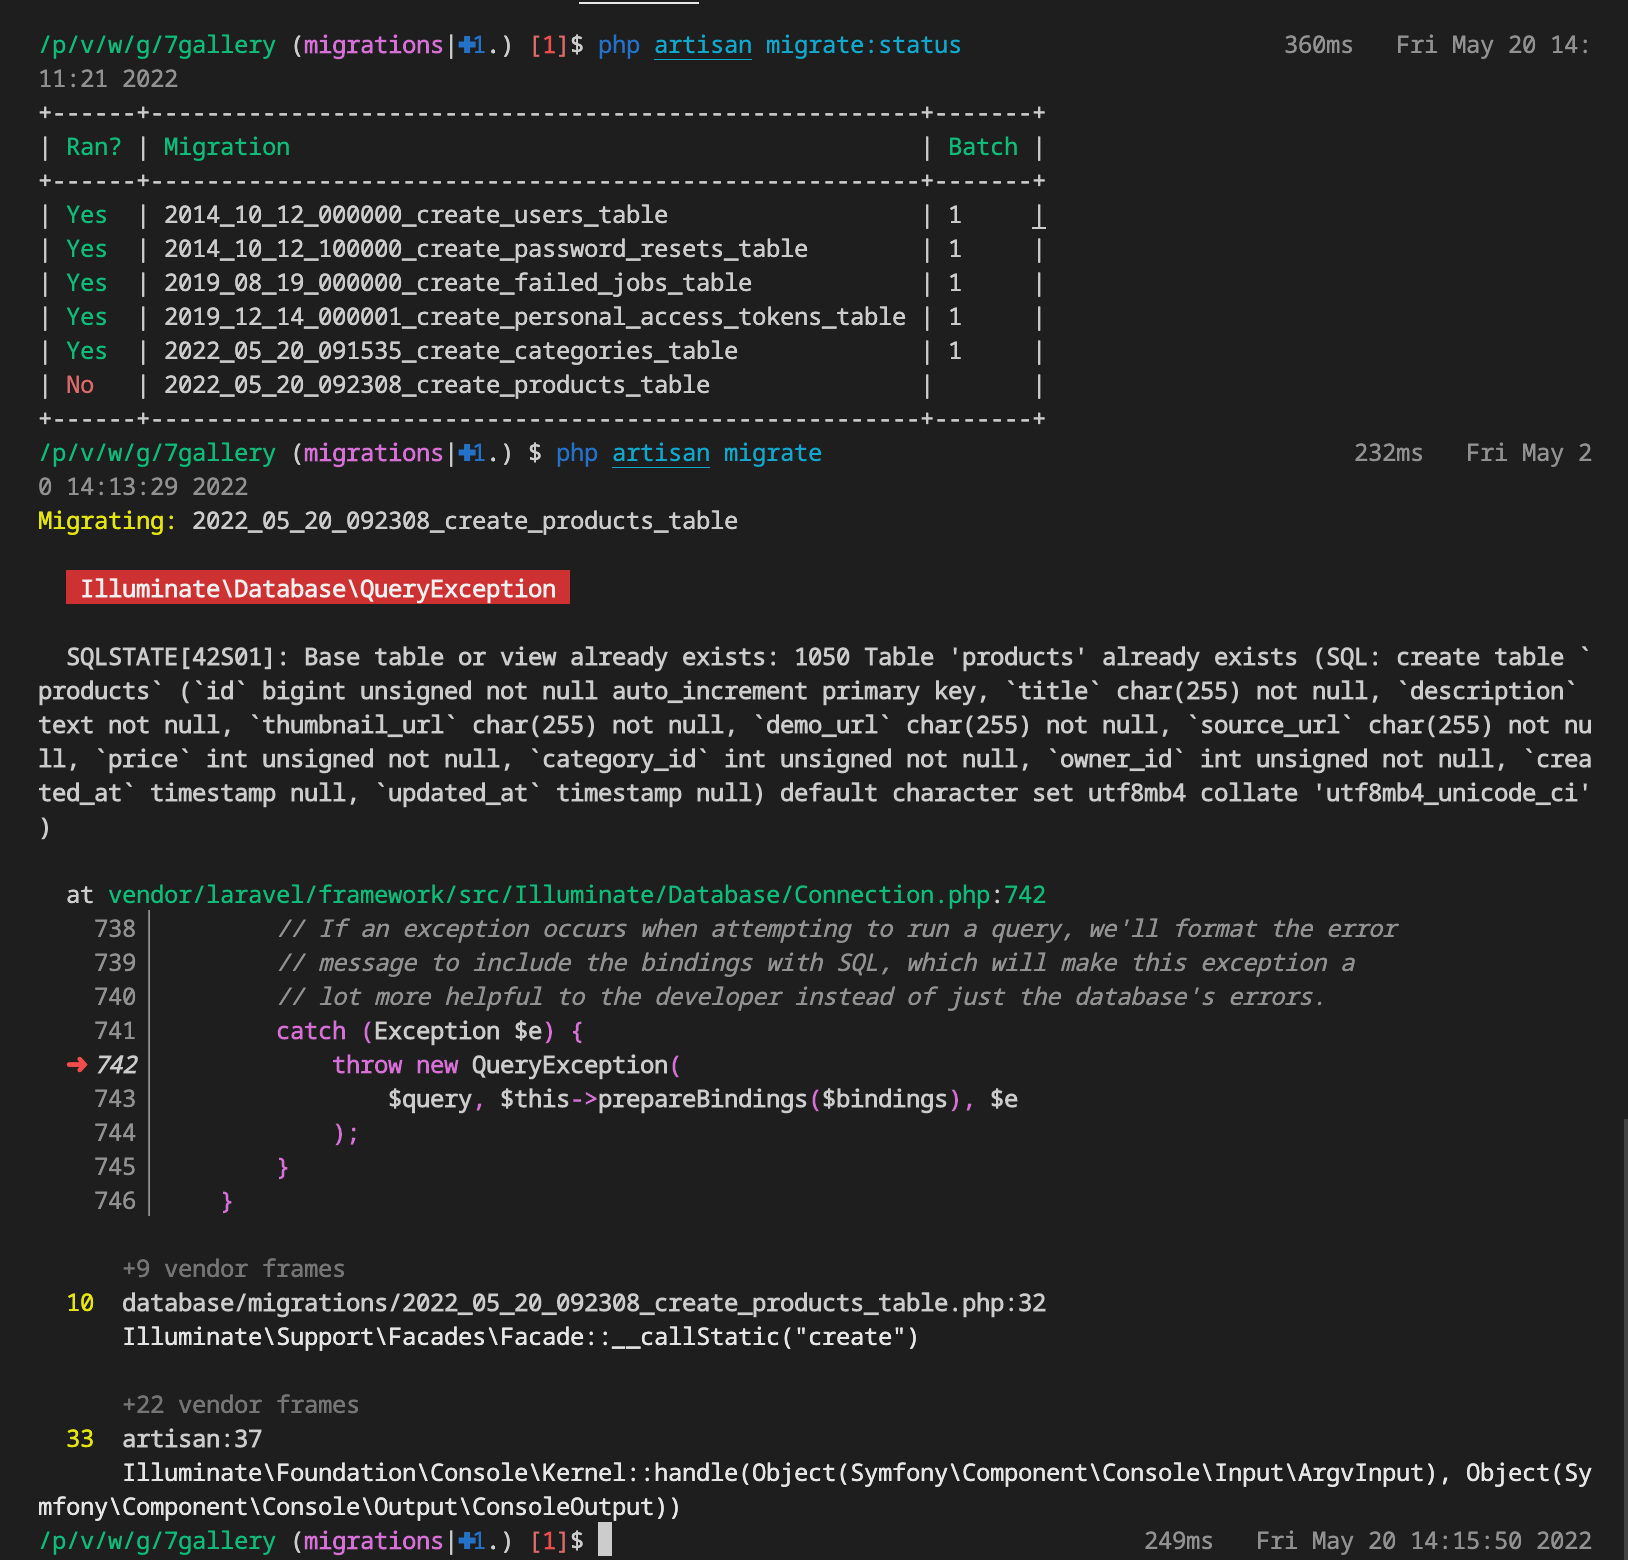Click the yellow 'Migrating:' label
Screen dimensions: 1628x1560
pyautogui.click(x=108, y=521)
